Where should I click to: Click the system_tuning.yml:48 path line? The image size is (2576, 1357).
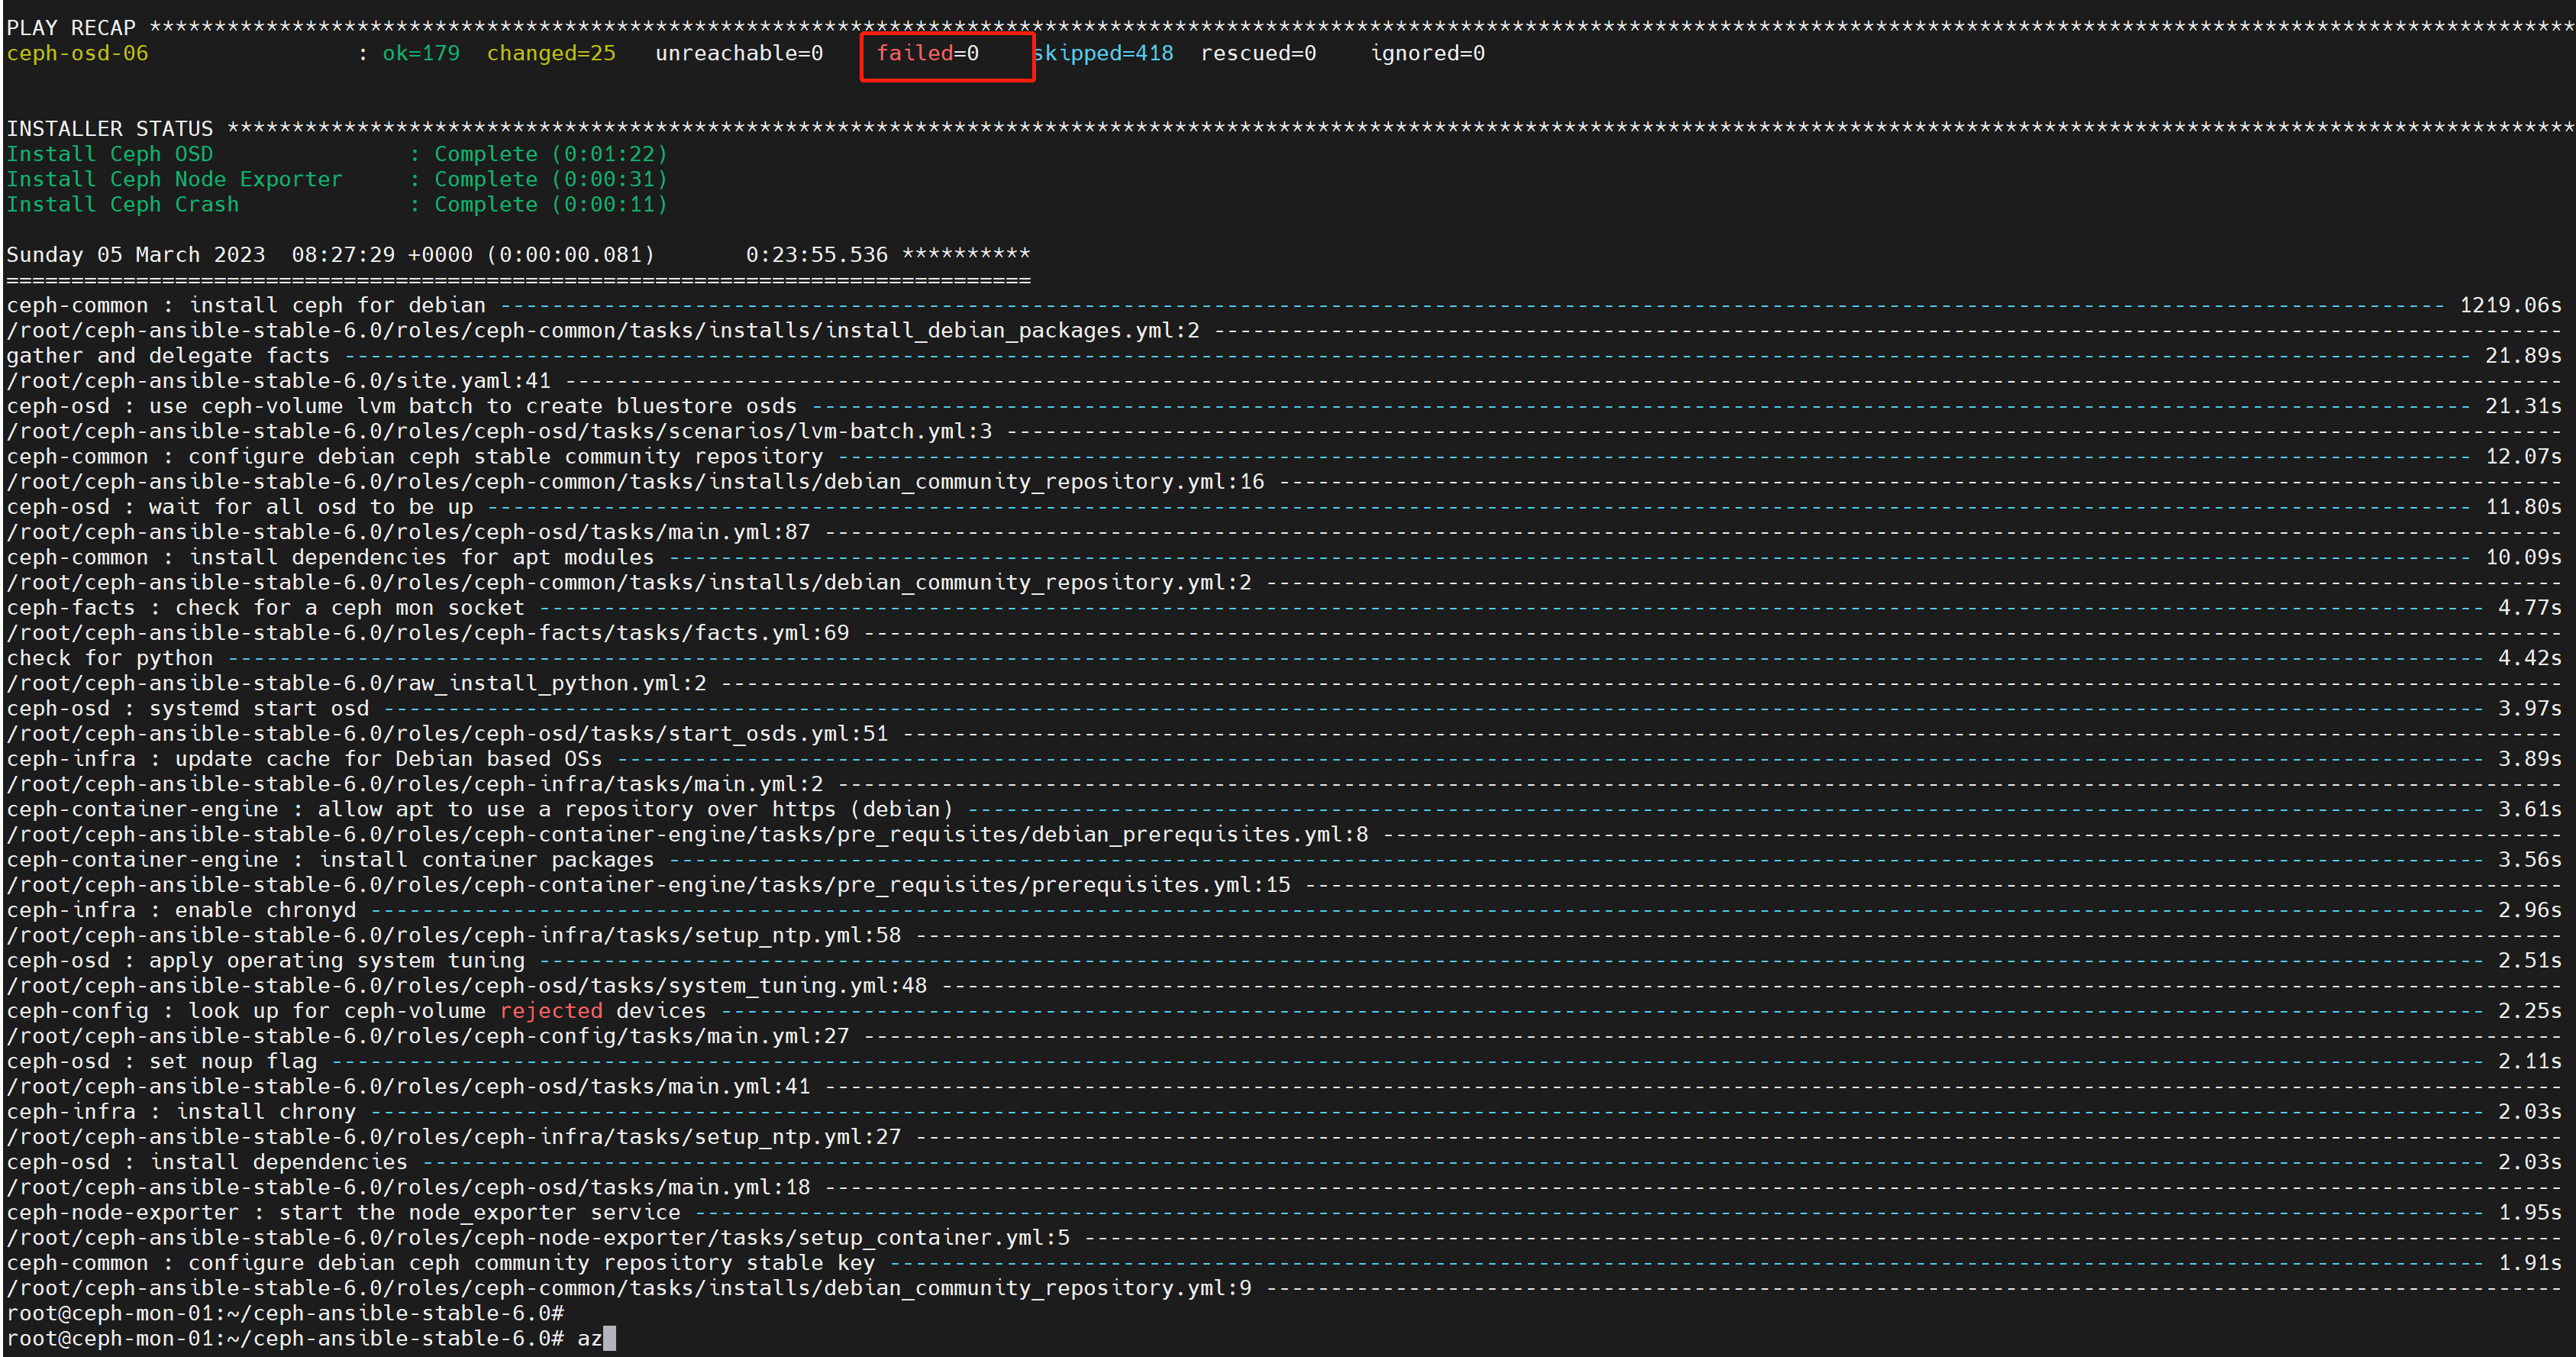(x=467, y=985)
